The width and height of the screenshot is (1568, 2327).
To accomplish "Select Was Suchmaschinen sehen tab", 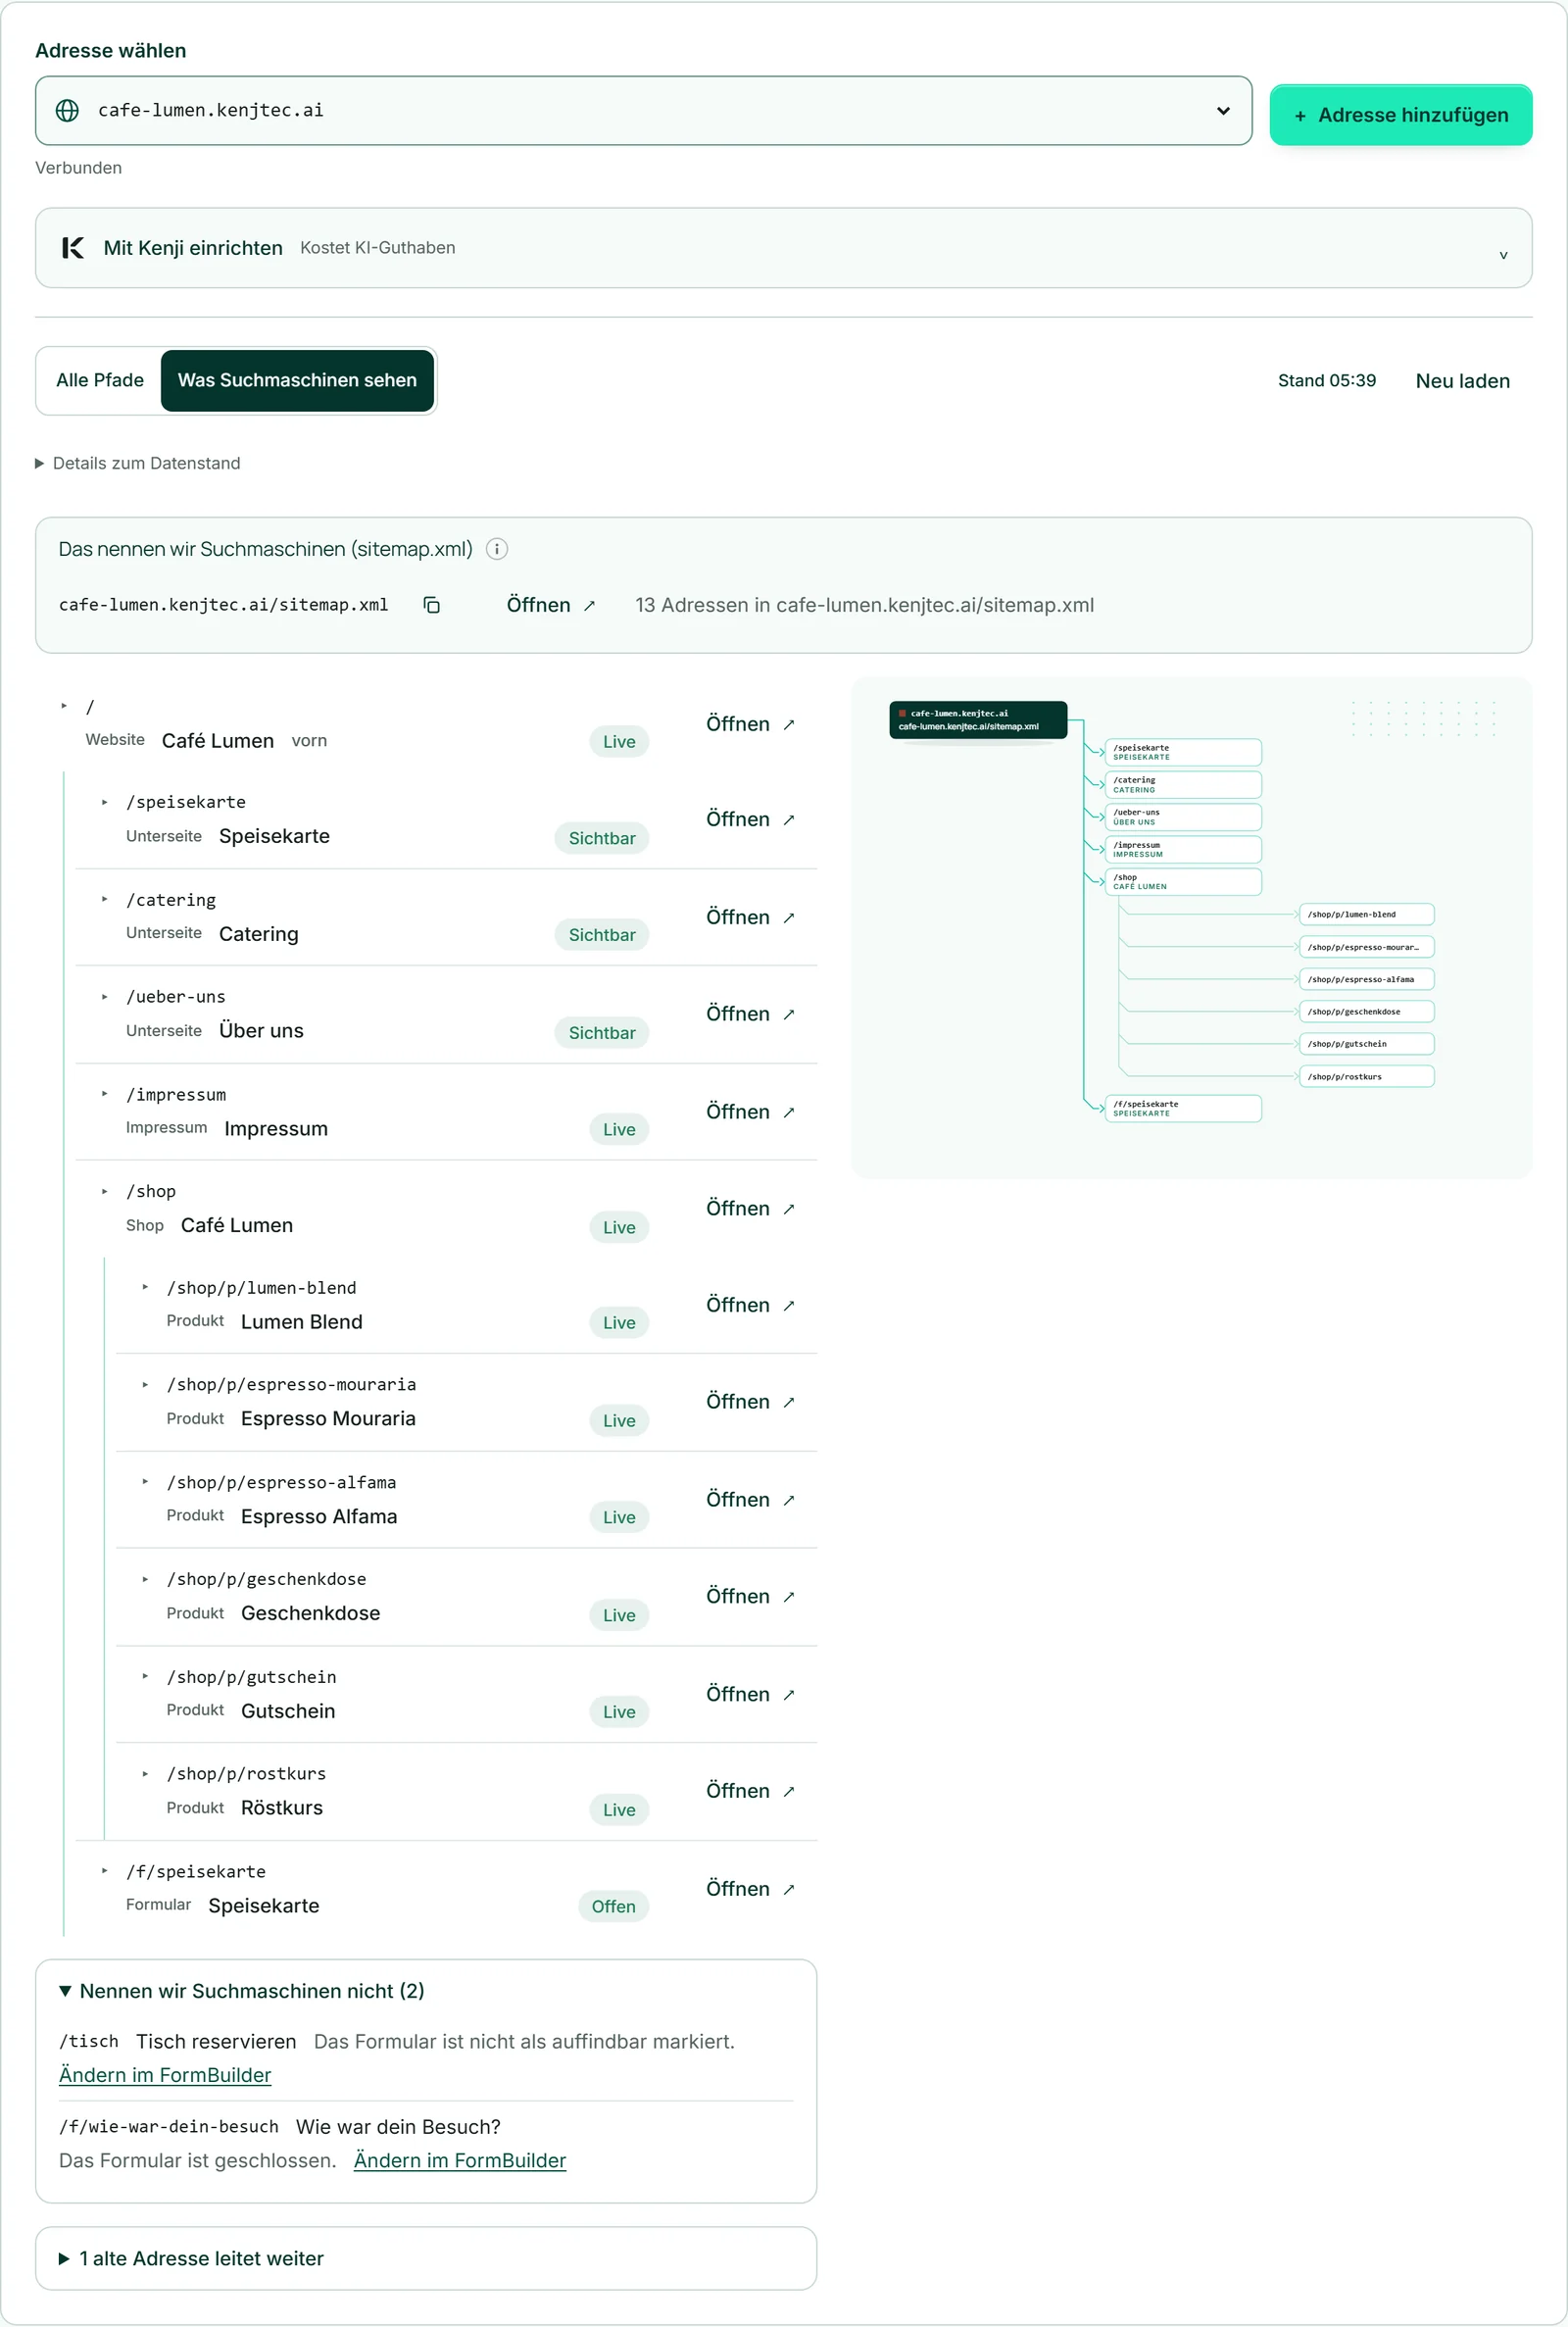I will [x=297, y=380].
